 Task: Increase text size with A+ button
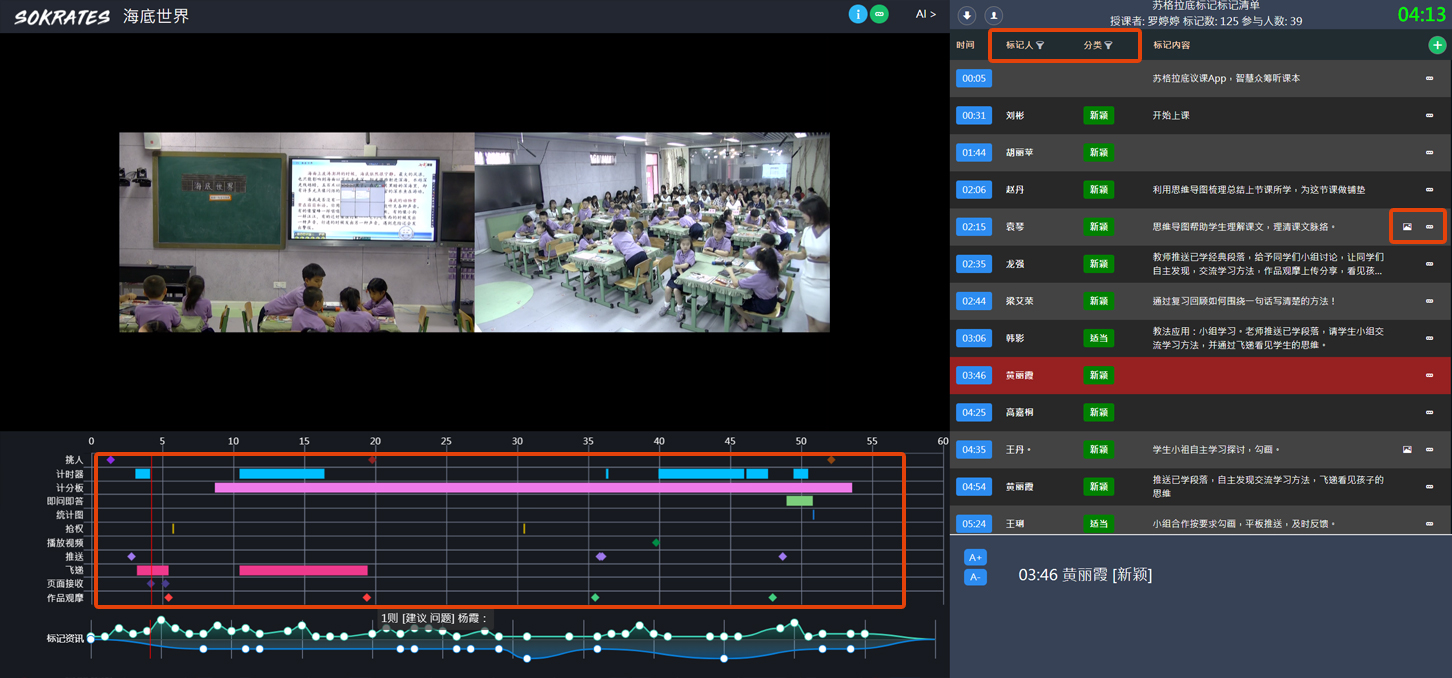click(975, 557)
